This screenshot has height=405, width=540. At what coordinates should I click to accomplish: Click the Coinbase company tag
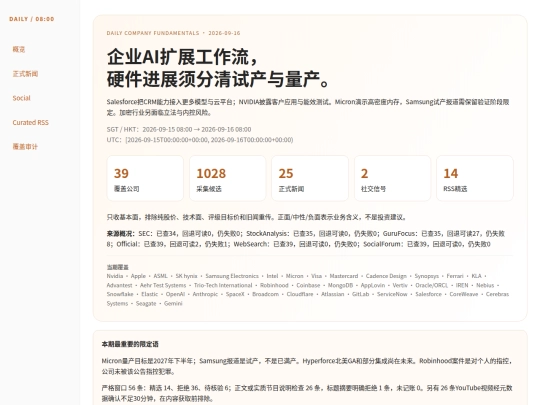pos(308,285)
